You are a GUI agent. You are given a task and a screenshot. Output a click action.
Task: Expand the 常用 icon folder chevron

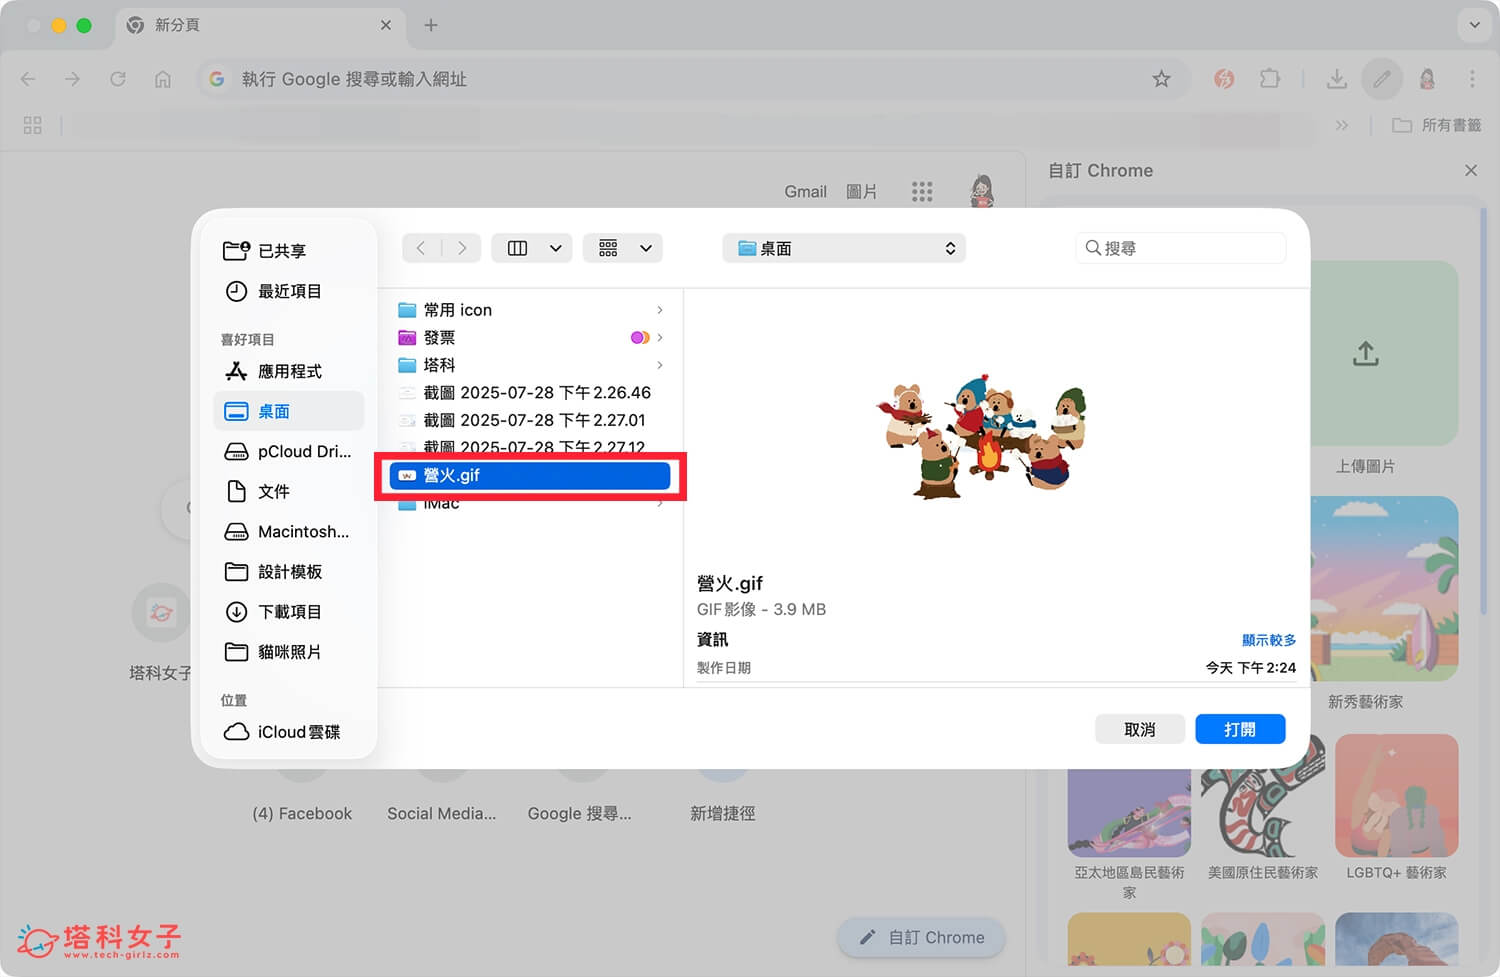pos(660,310)
